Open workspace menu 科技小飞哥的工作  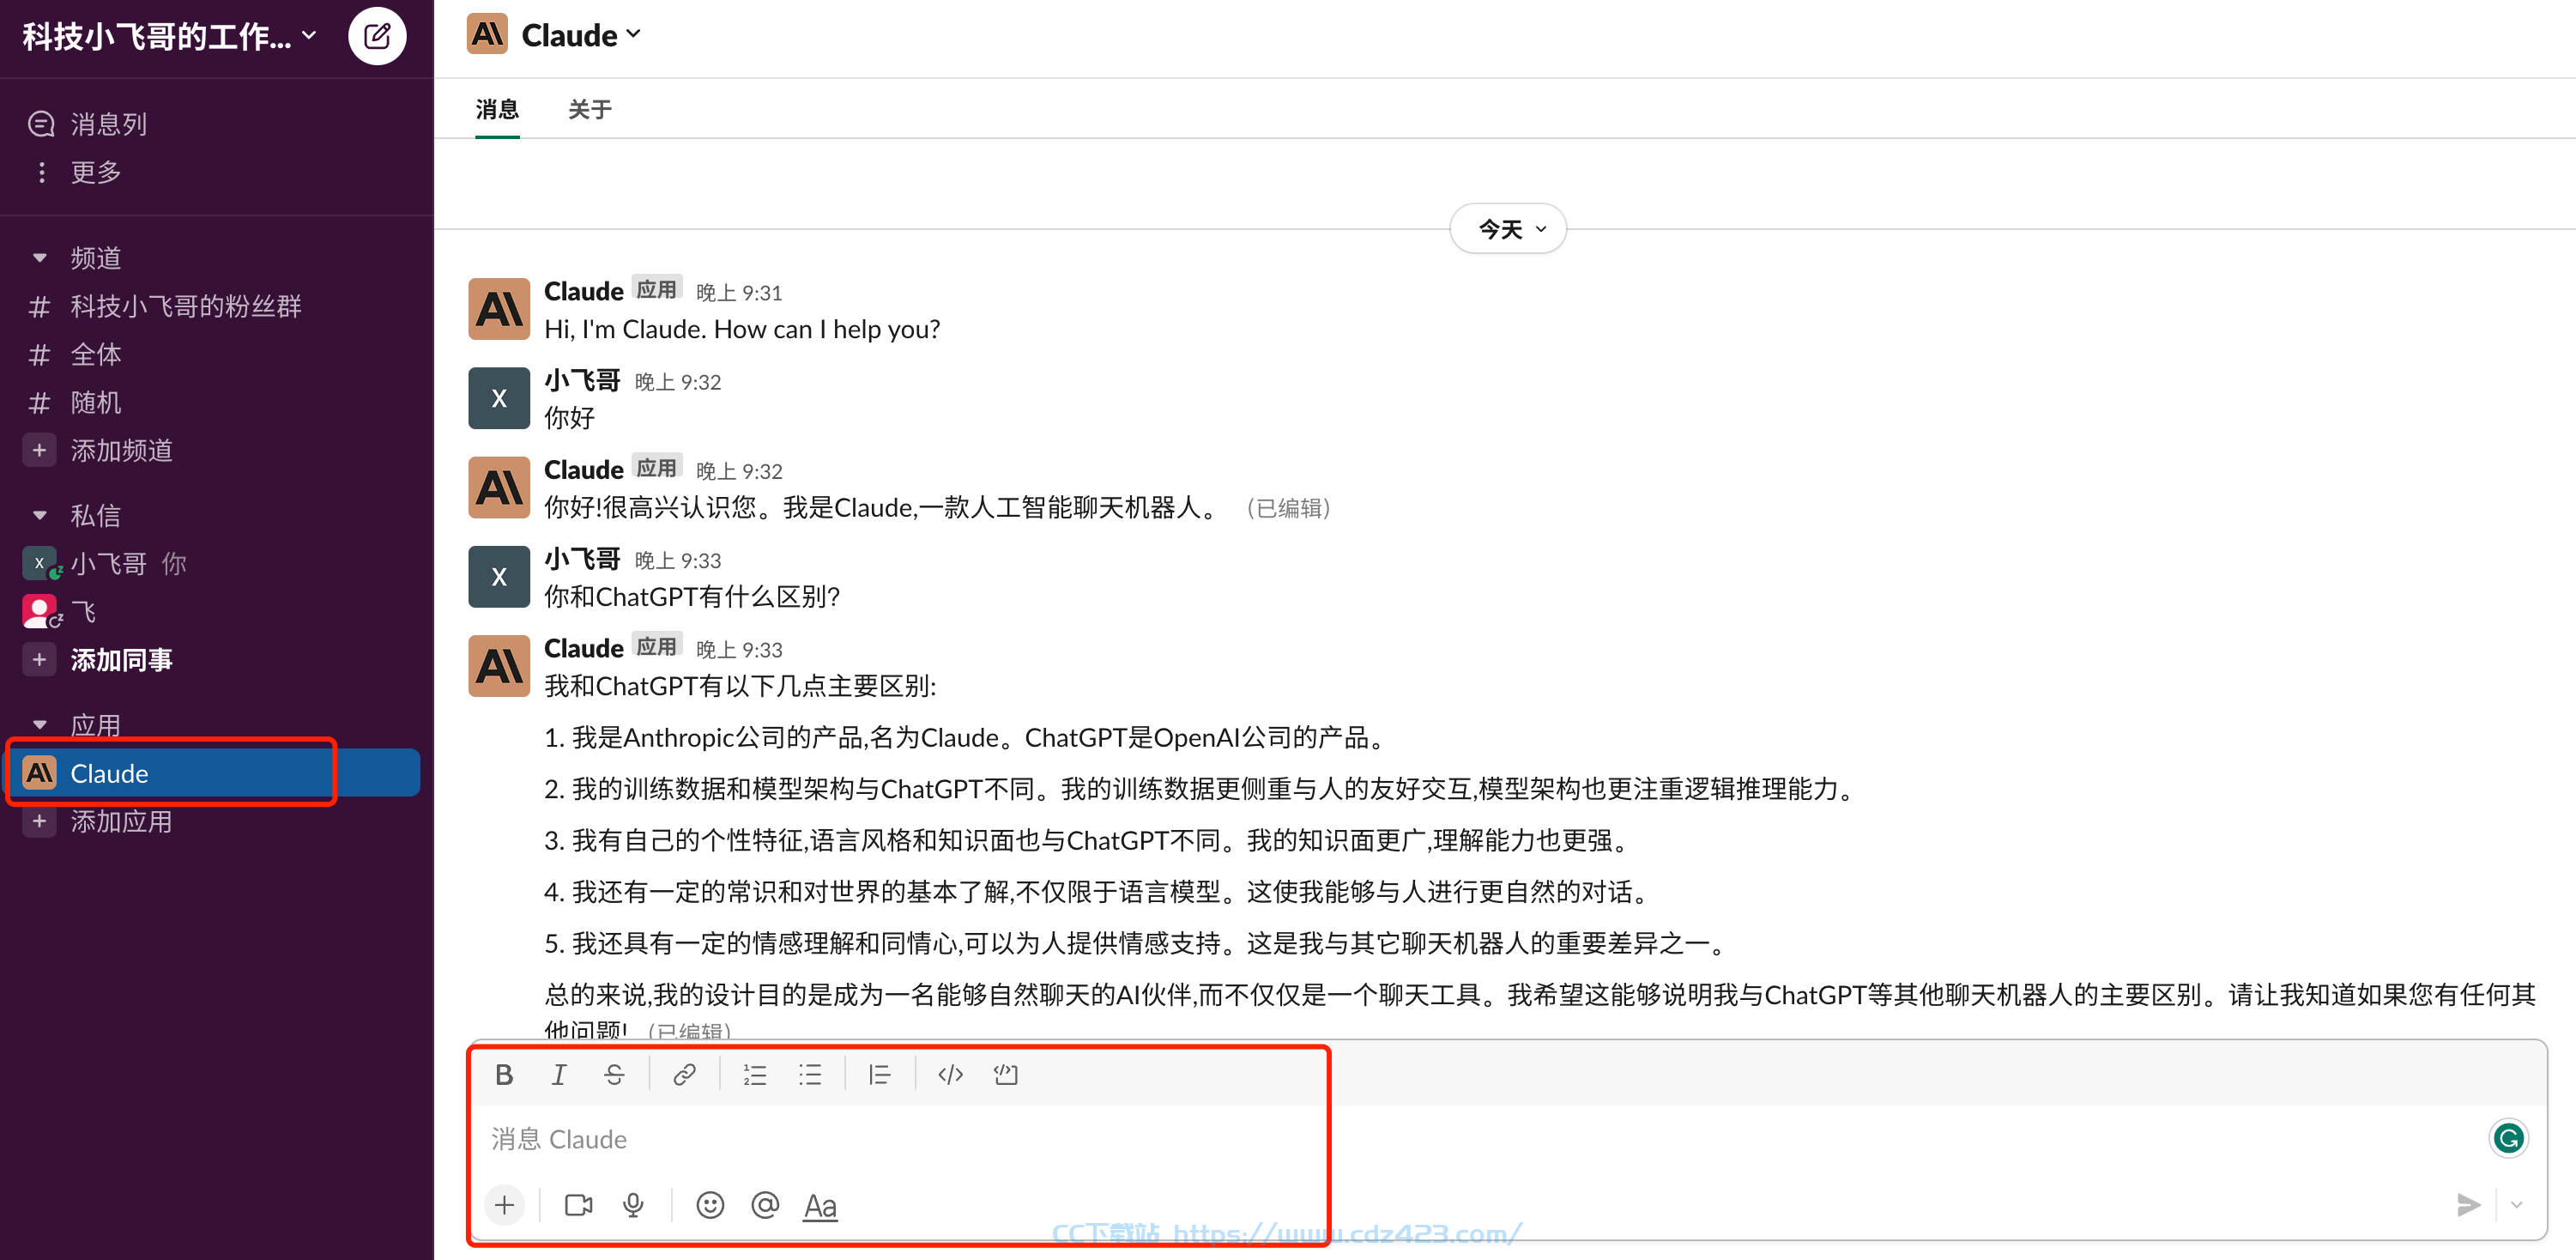[170, 37]
